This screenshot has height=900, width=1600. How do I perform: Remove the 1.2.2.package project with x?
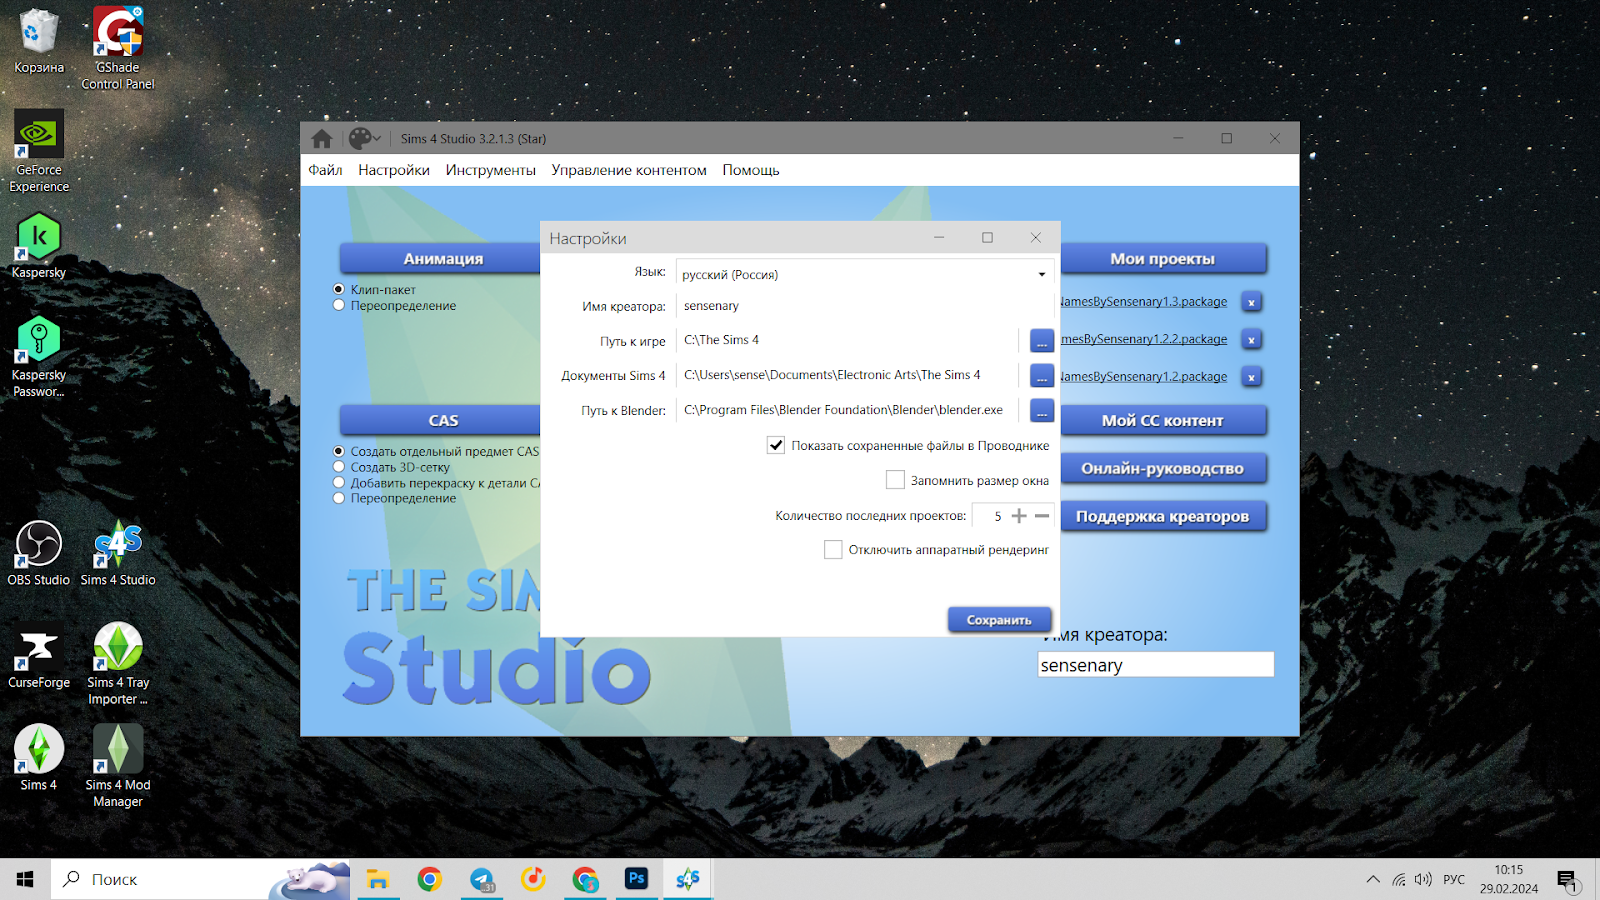point(1251,340)
